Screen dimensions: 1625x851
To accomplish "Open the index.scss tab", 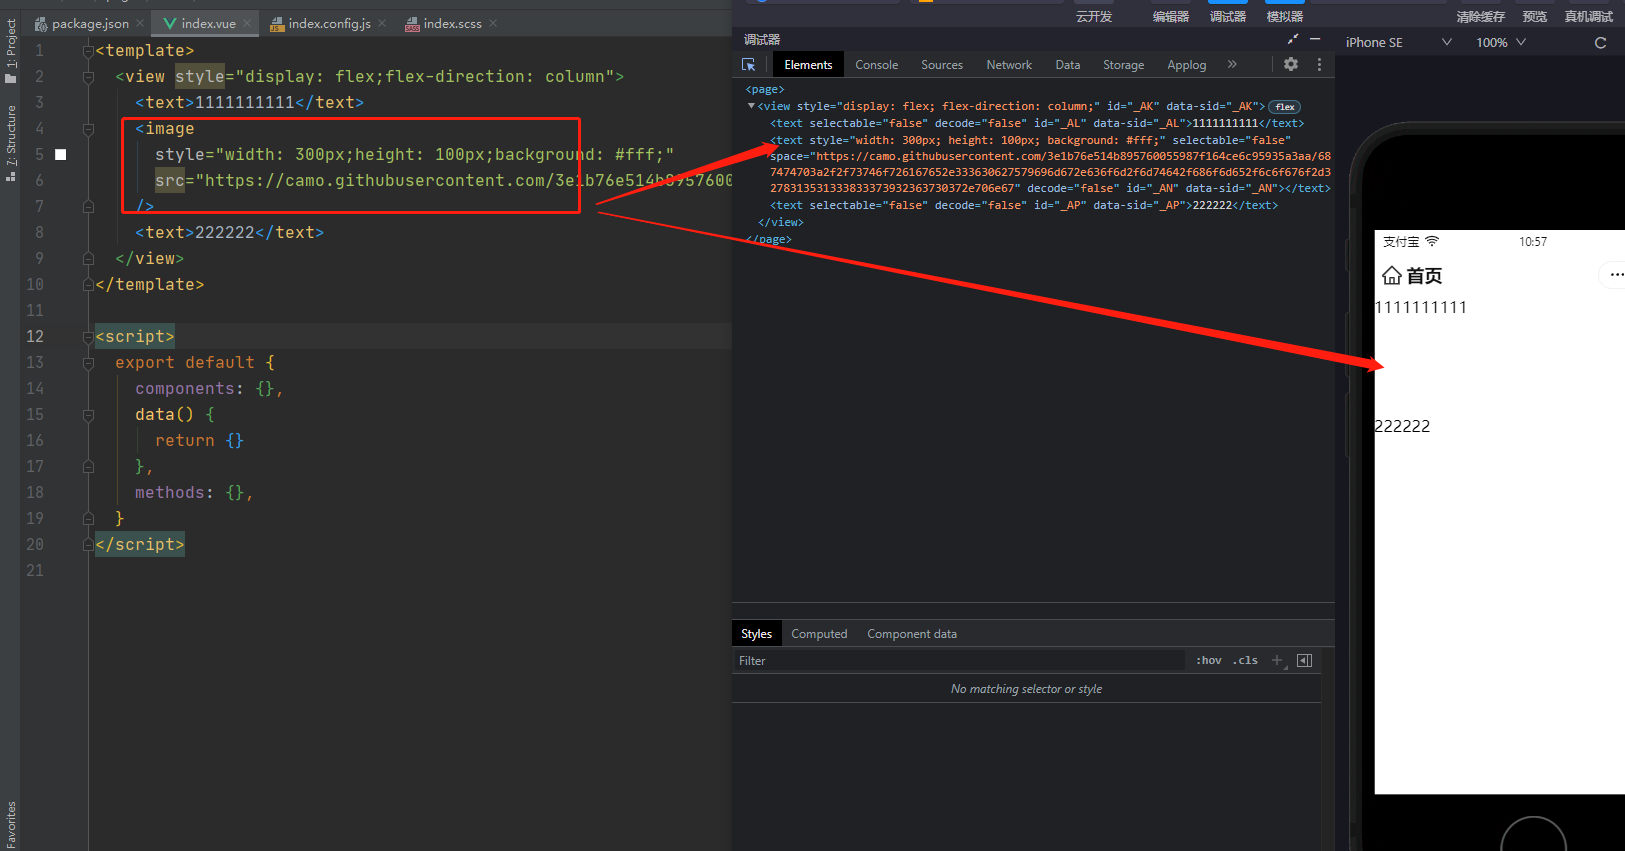I will tap(443, 23).
